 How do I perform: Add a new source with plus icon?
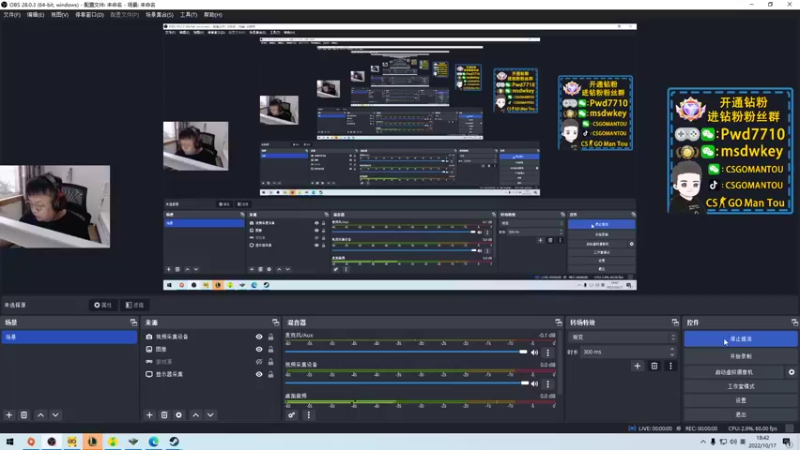click(149, 415)
